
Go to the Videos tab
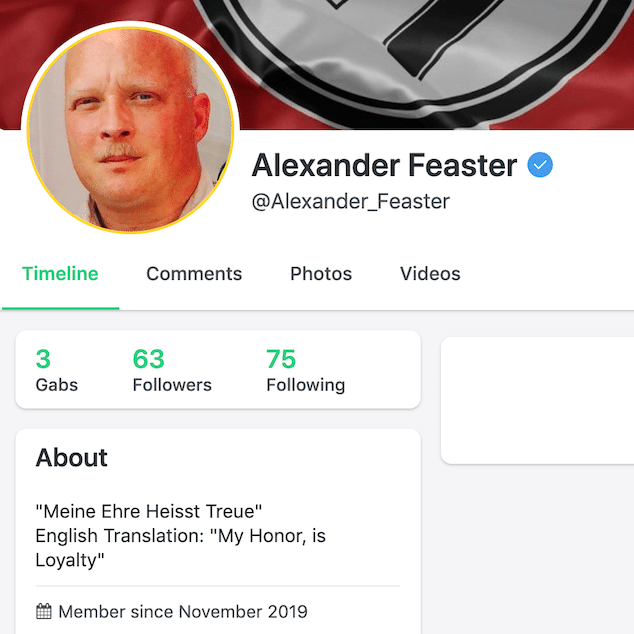tap(430, 274)
